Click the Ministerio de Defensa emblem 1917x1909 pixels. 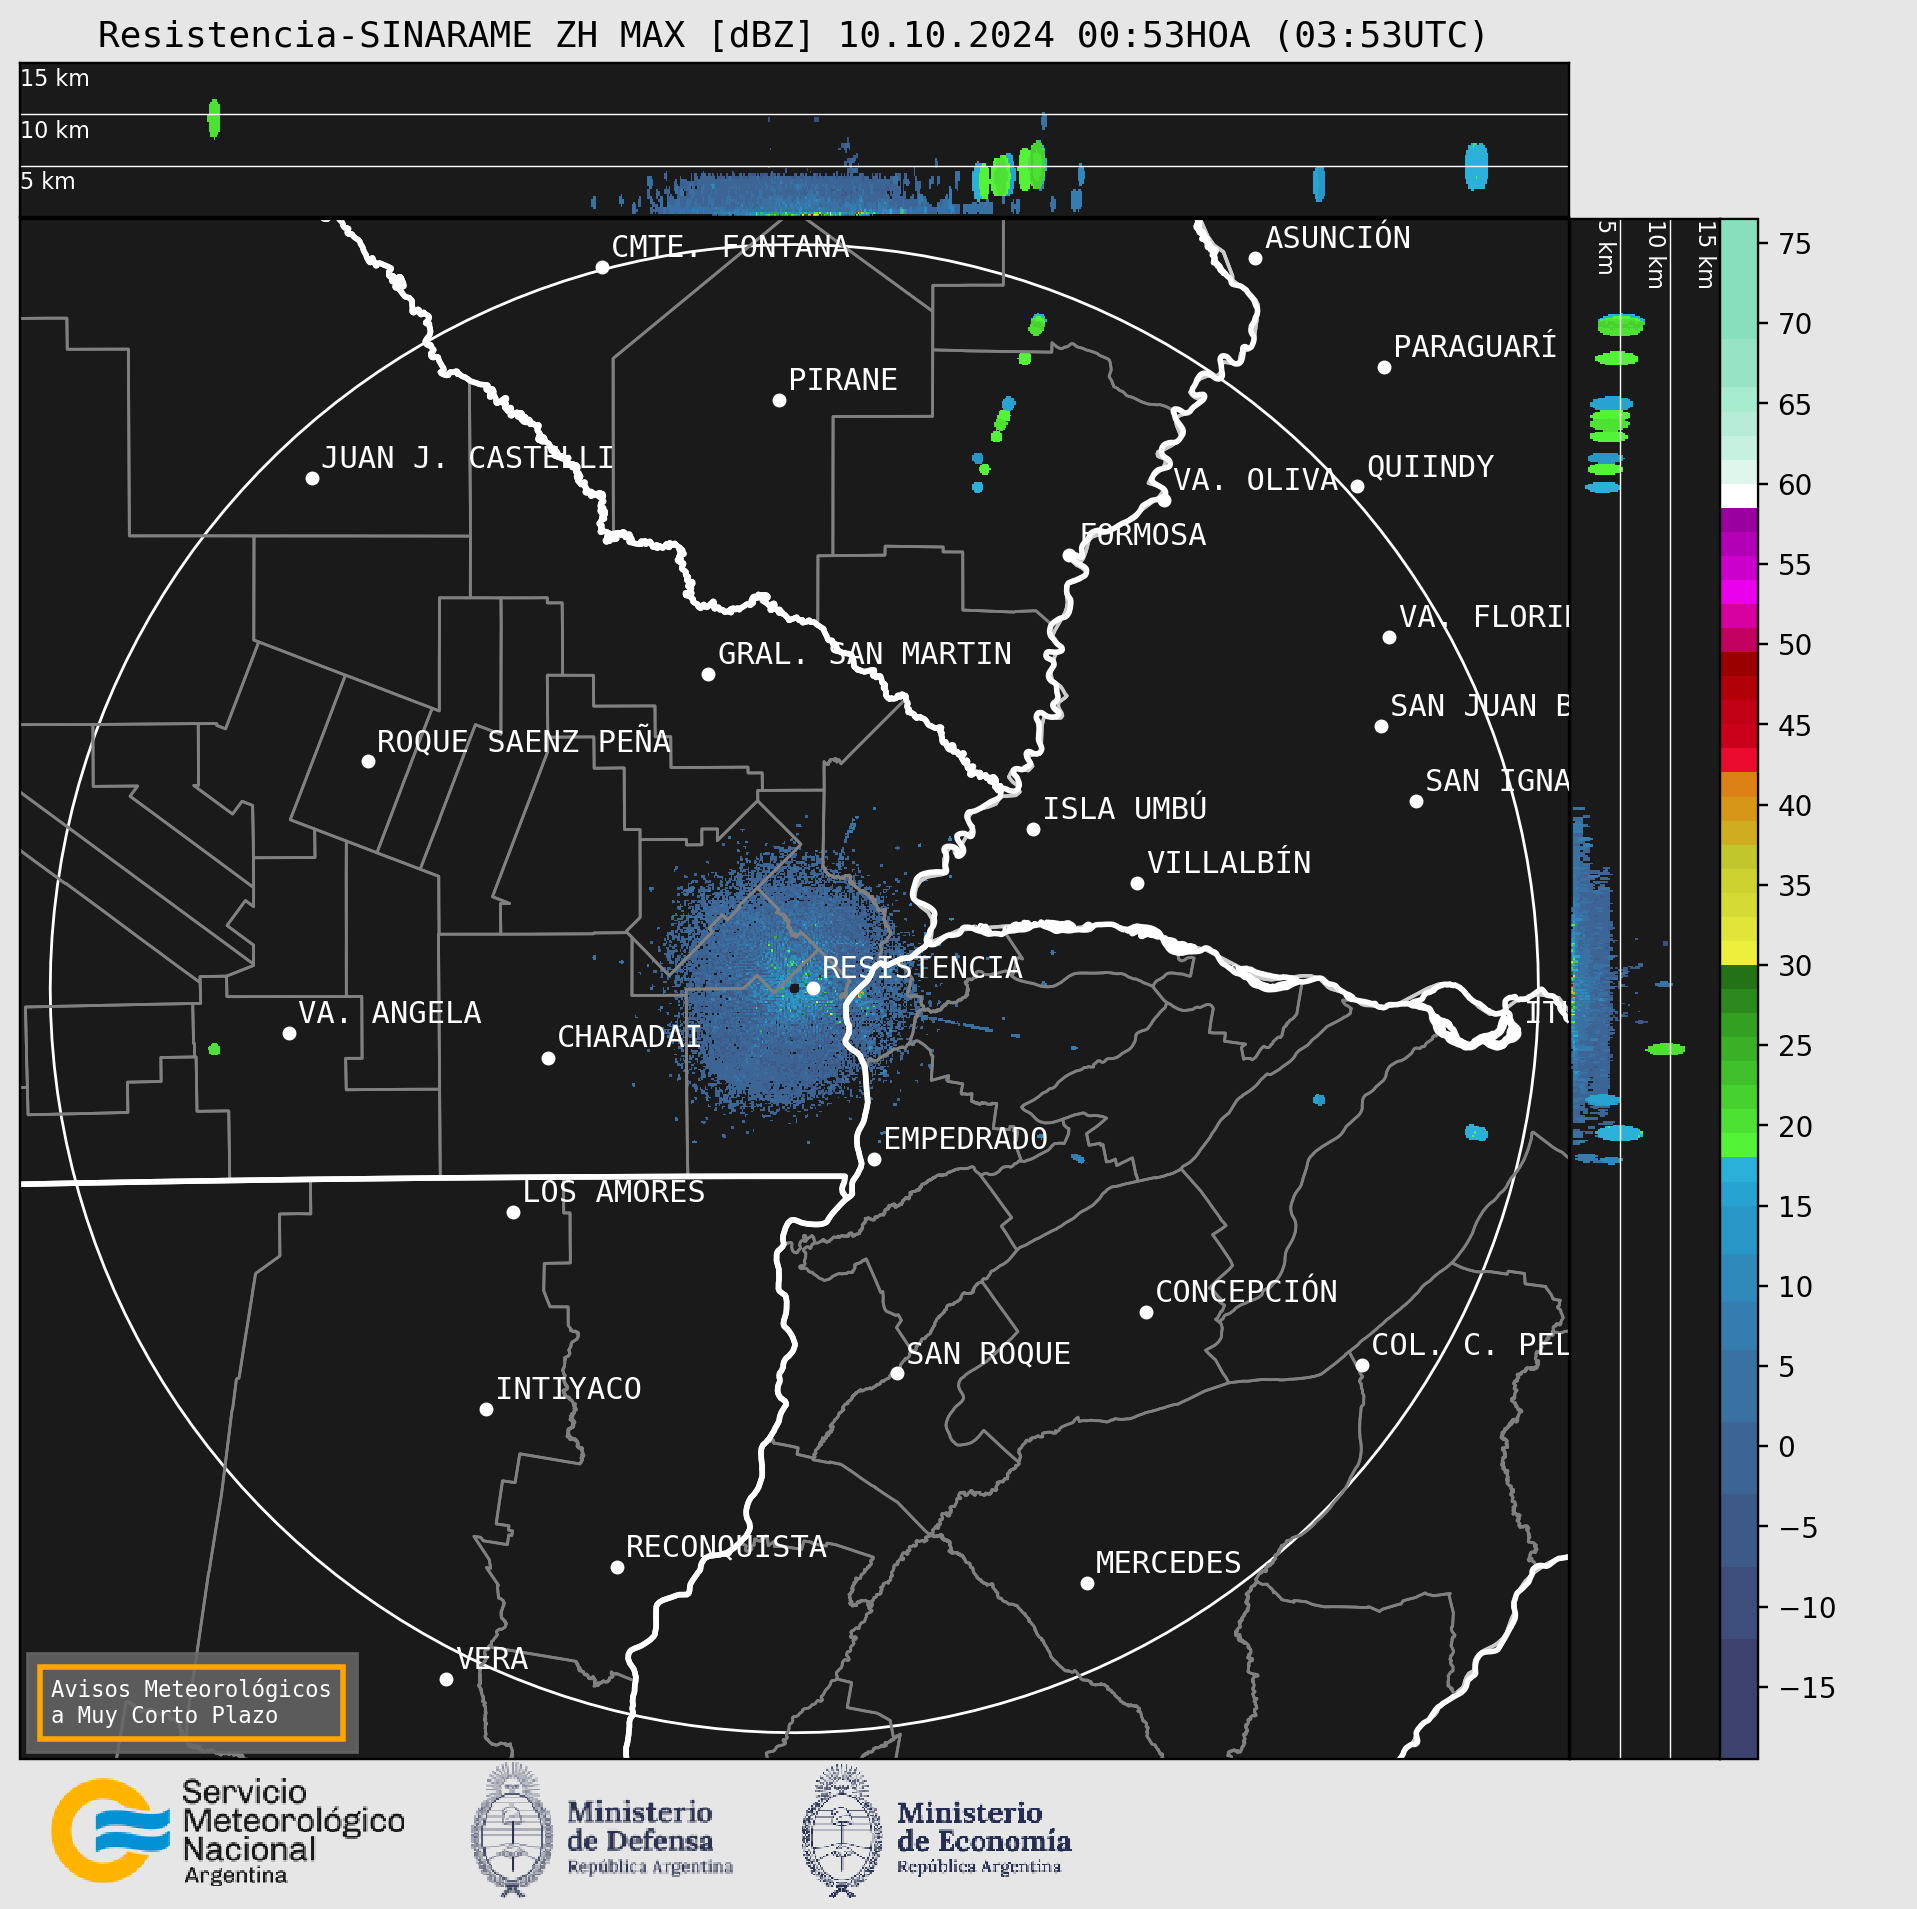click(x=512, y=1830)
